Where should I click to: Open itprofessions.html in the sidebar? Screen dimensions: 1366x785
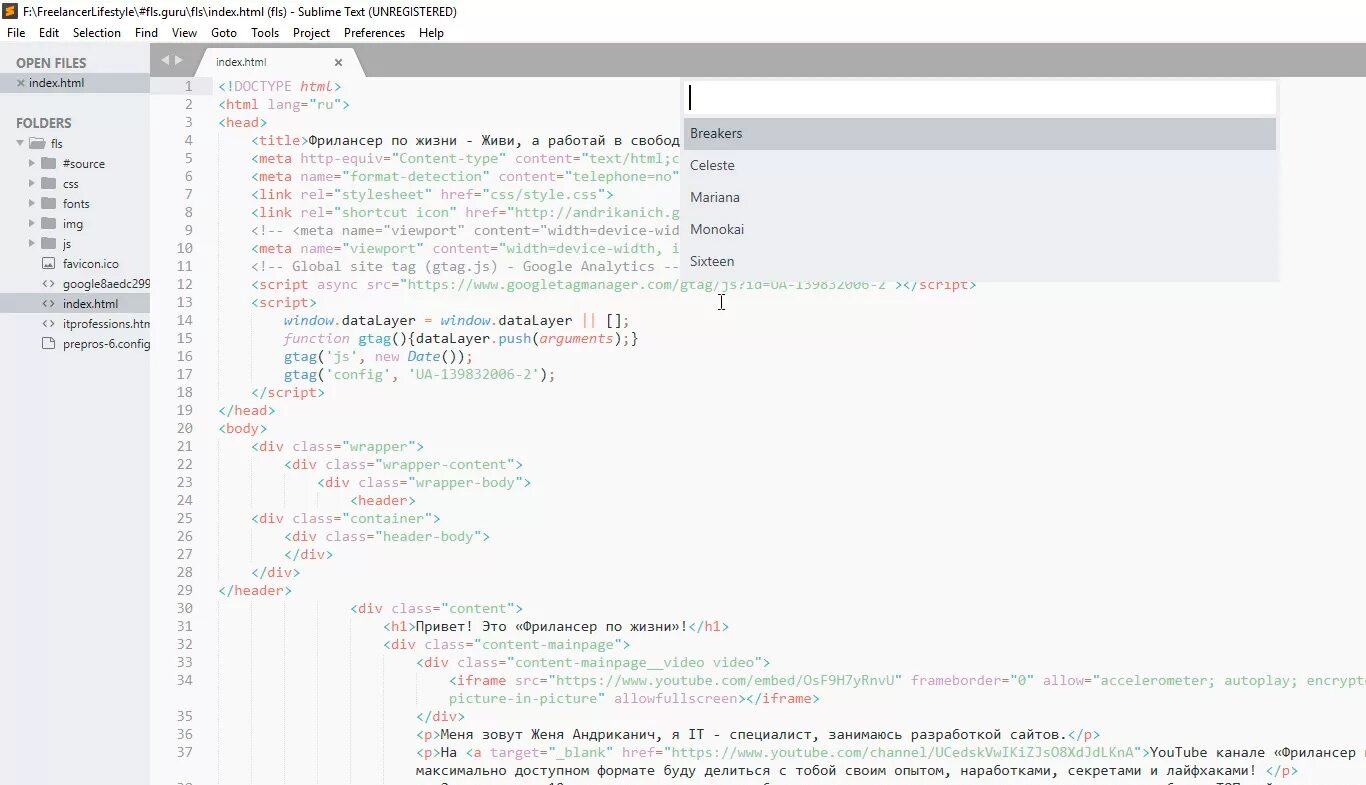coord(106,323)
